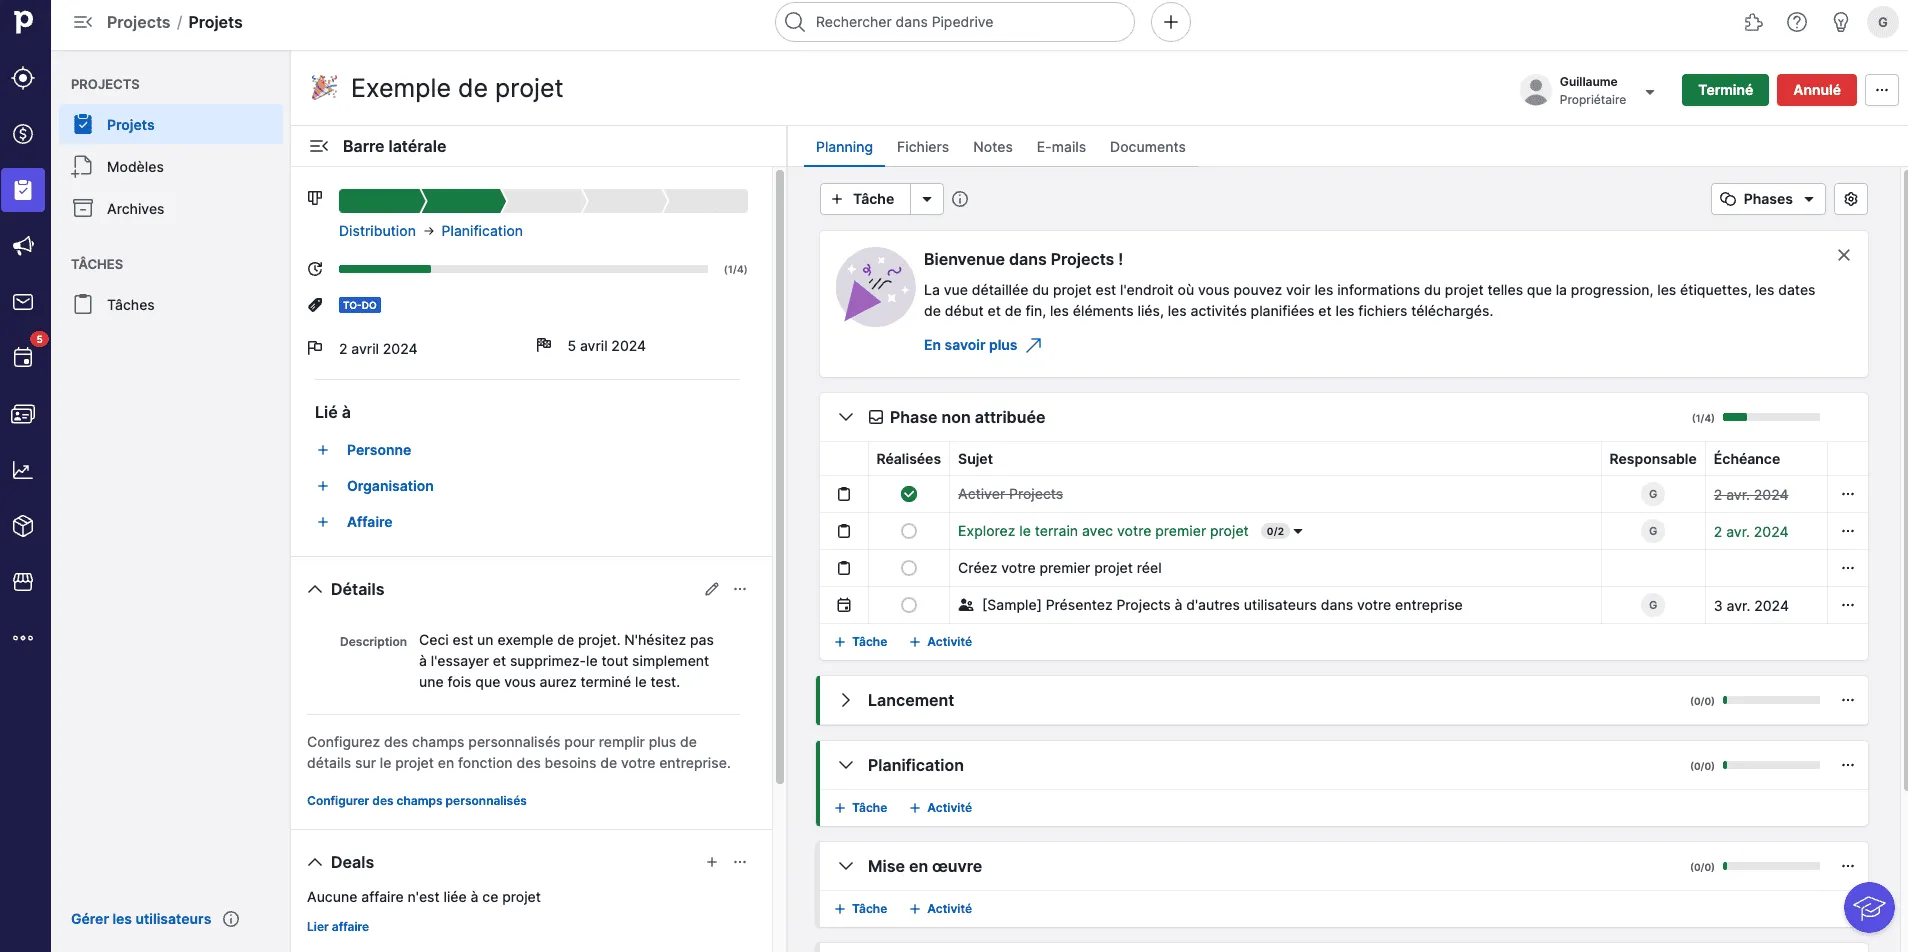This screenshot has height=952, width=1908.
Task: Open the En savoir plus link
Action: coord(983,345)
